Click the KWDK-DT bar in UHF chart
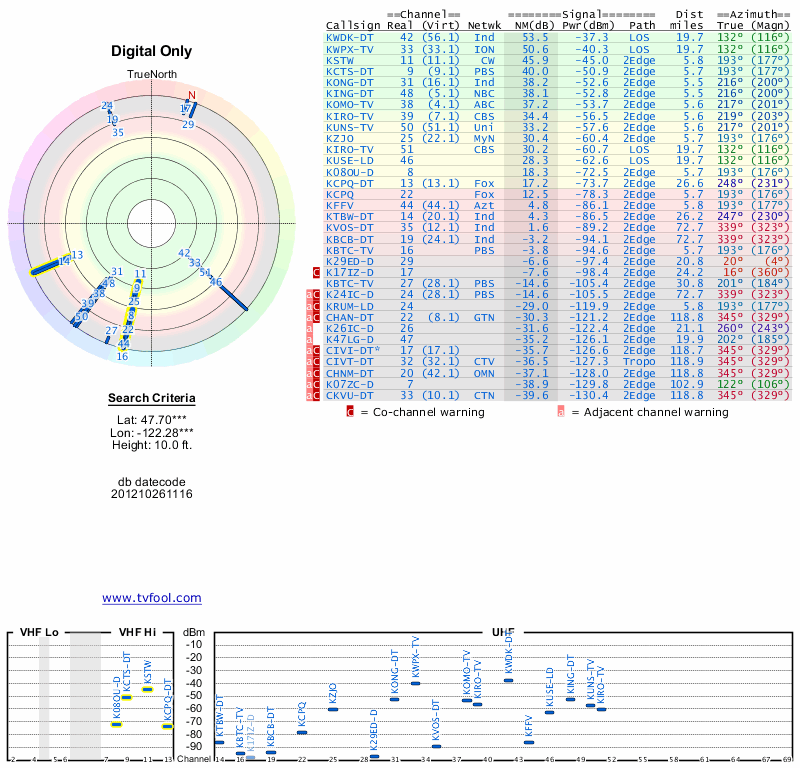The height and width of the screenshot is (768, 800). (x=508, y=680)
